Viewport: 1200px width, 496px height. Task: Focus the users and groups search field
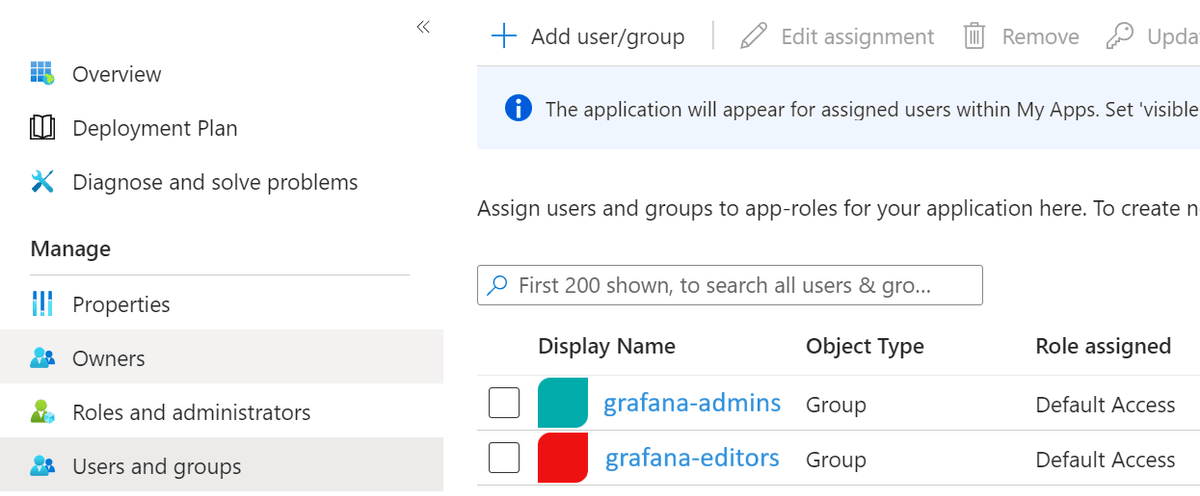(x=730, y=285)
